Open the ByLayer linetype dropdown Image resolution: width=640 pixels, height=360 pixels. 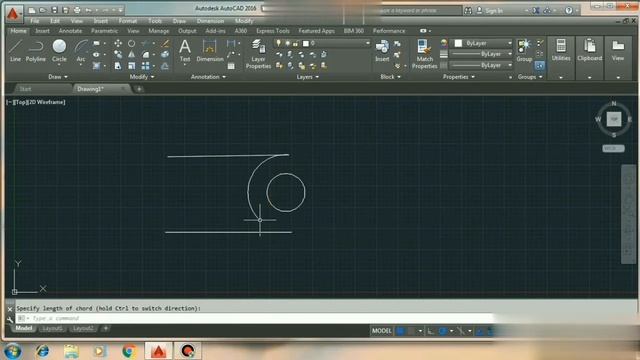point(482,65)
